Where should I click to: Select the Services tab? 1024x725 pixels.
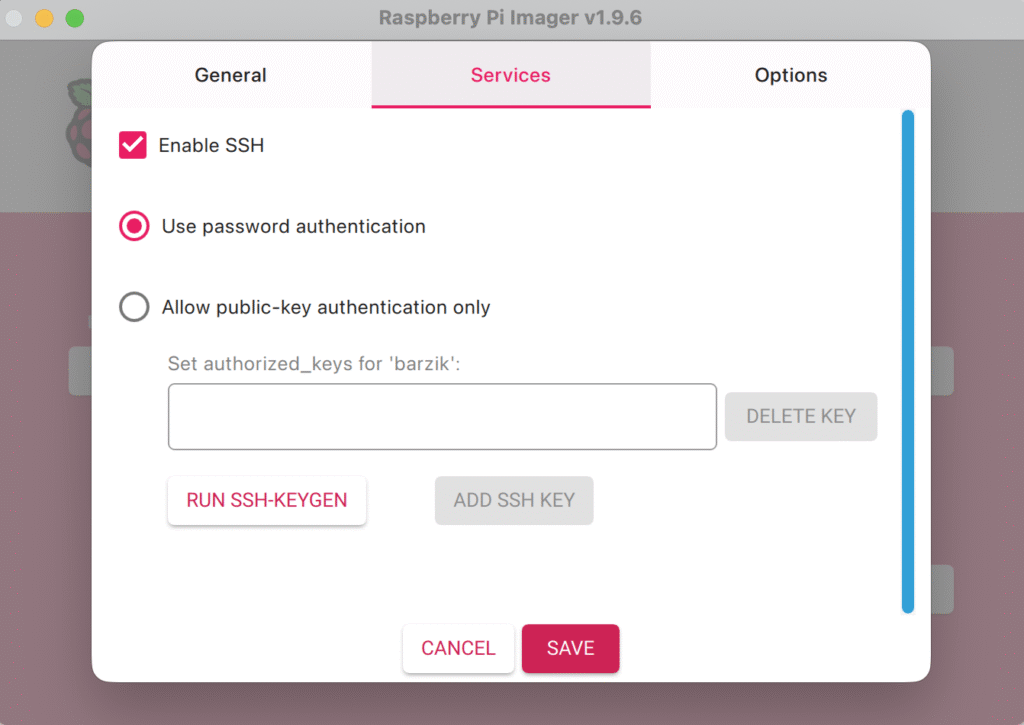(510, 75)
